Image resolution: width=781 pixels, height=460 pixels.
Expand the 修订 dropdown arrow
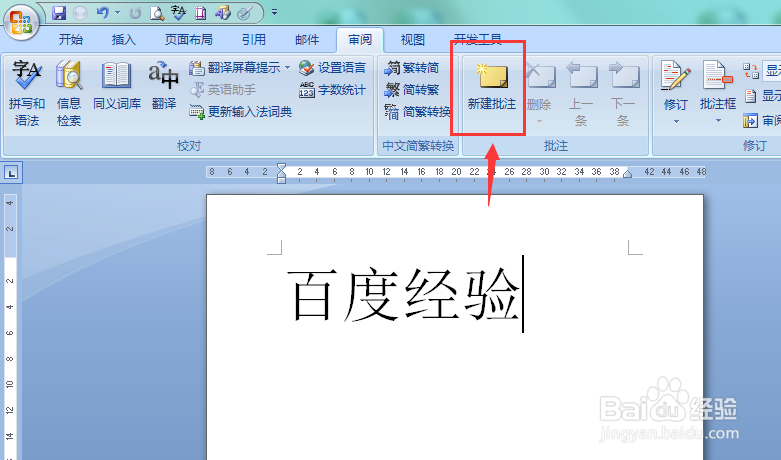[x=676, y=121]
